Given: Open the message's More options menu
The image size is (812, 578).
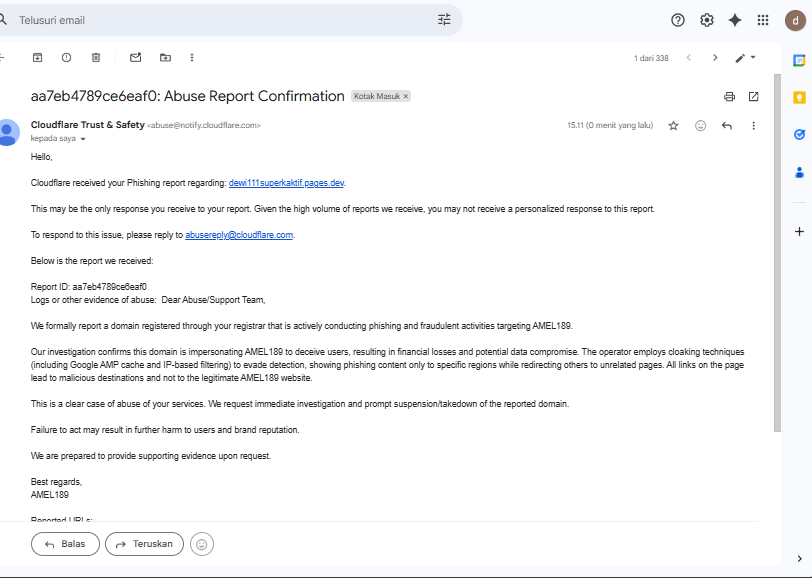Looking at the screenshot, I should (753, 125).
